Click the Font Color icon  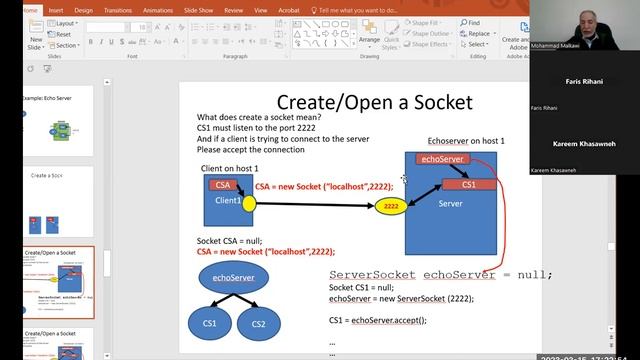(x=176, y=41)
